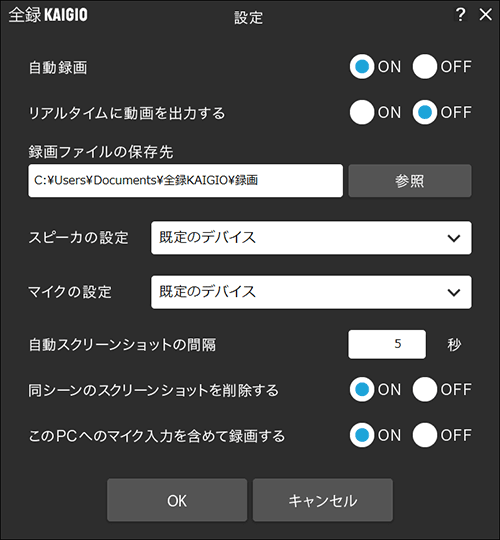Click the 録画ファイルの保存先 path field

coord(186,180)
